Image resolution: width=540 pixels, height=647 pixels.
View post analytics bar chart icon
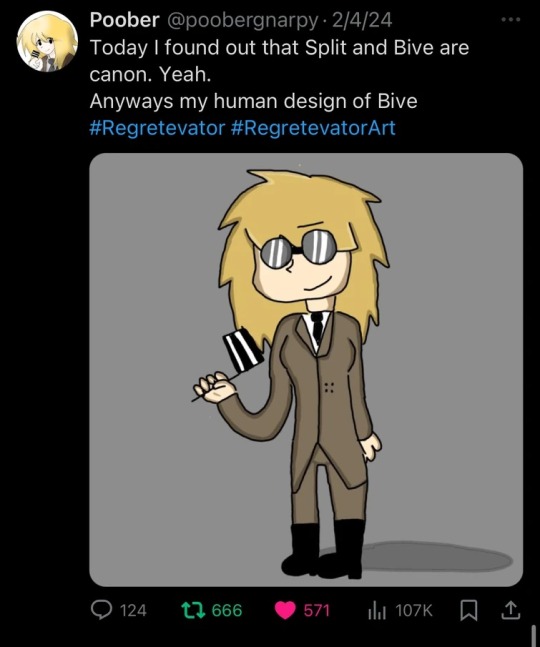coord(377,611)
